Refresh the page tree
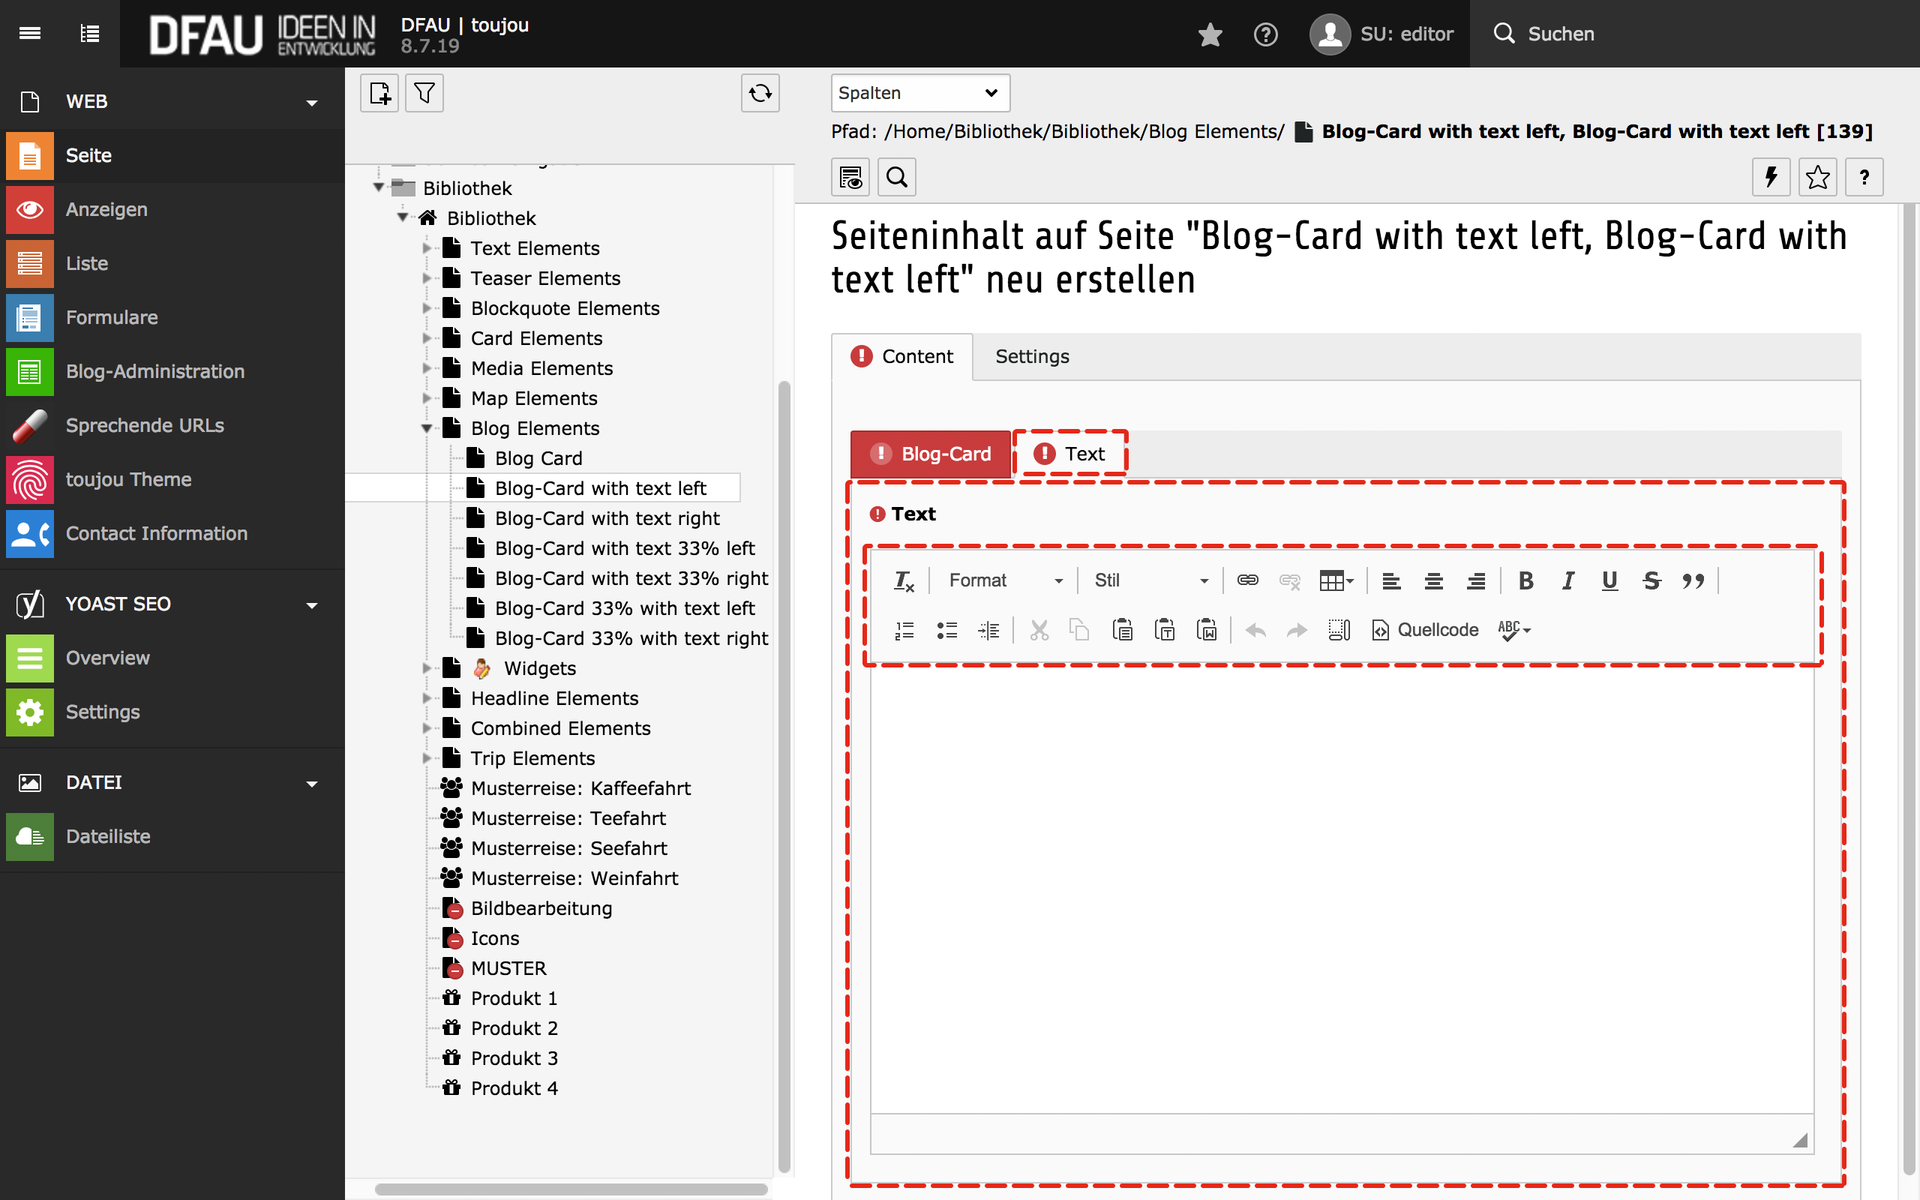Screen dimensions: 1920x1200 click(760, 93)
